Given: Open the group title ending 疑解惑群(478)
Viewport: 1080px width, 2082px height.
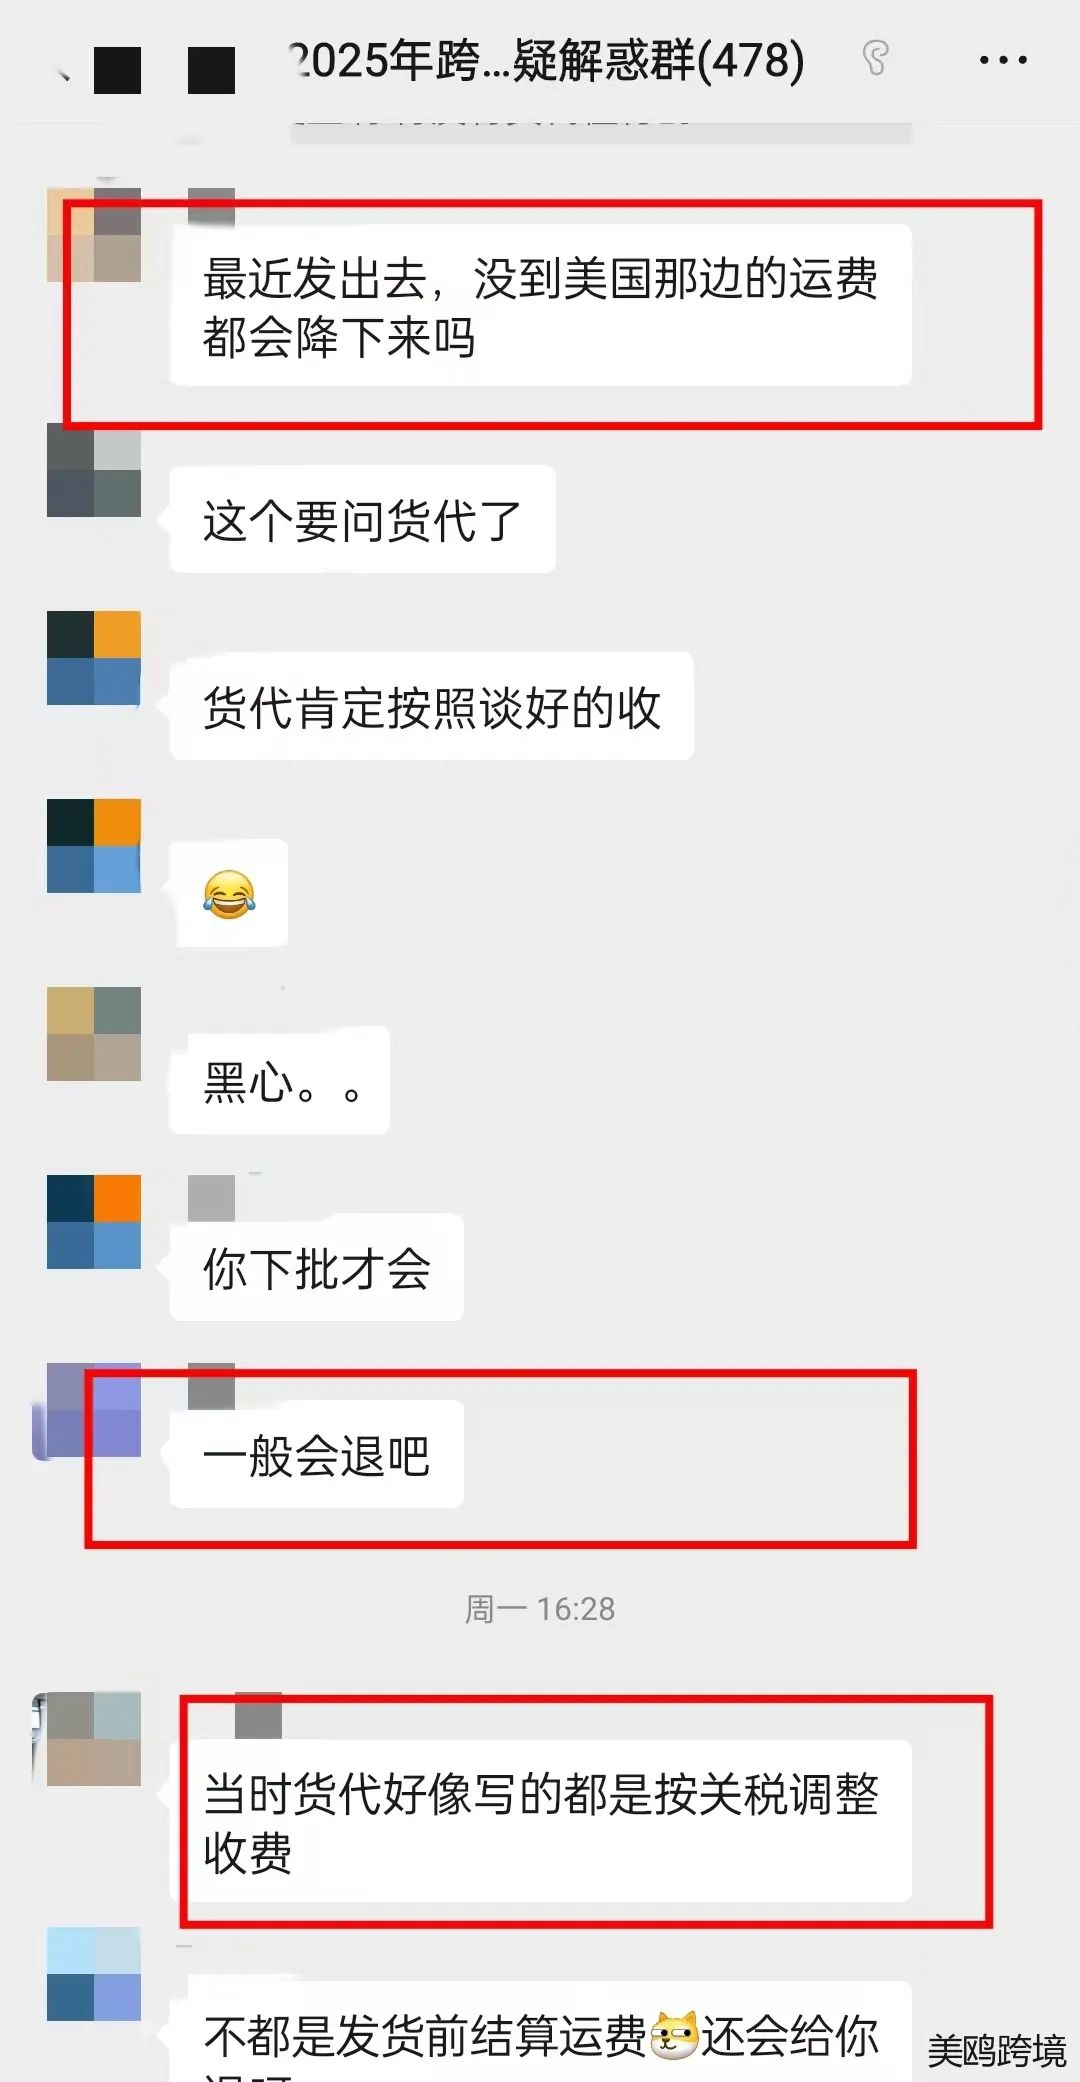Looking at the screenshot, I should click(547, 60).
